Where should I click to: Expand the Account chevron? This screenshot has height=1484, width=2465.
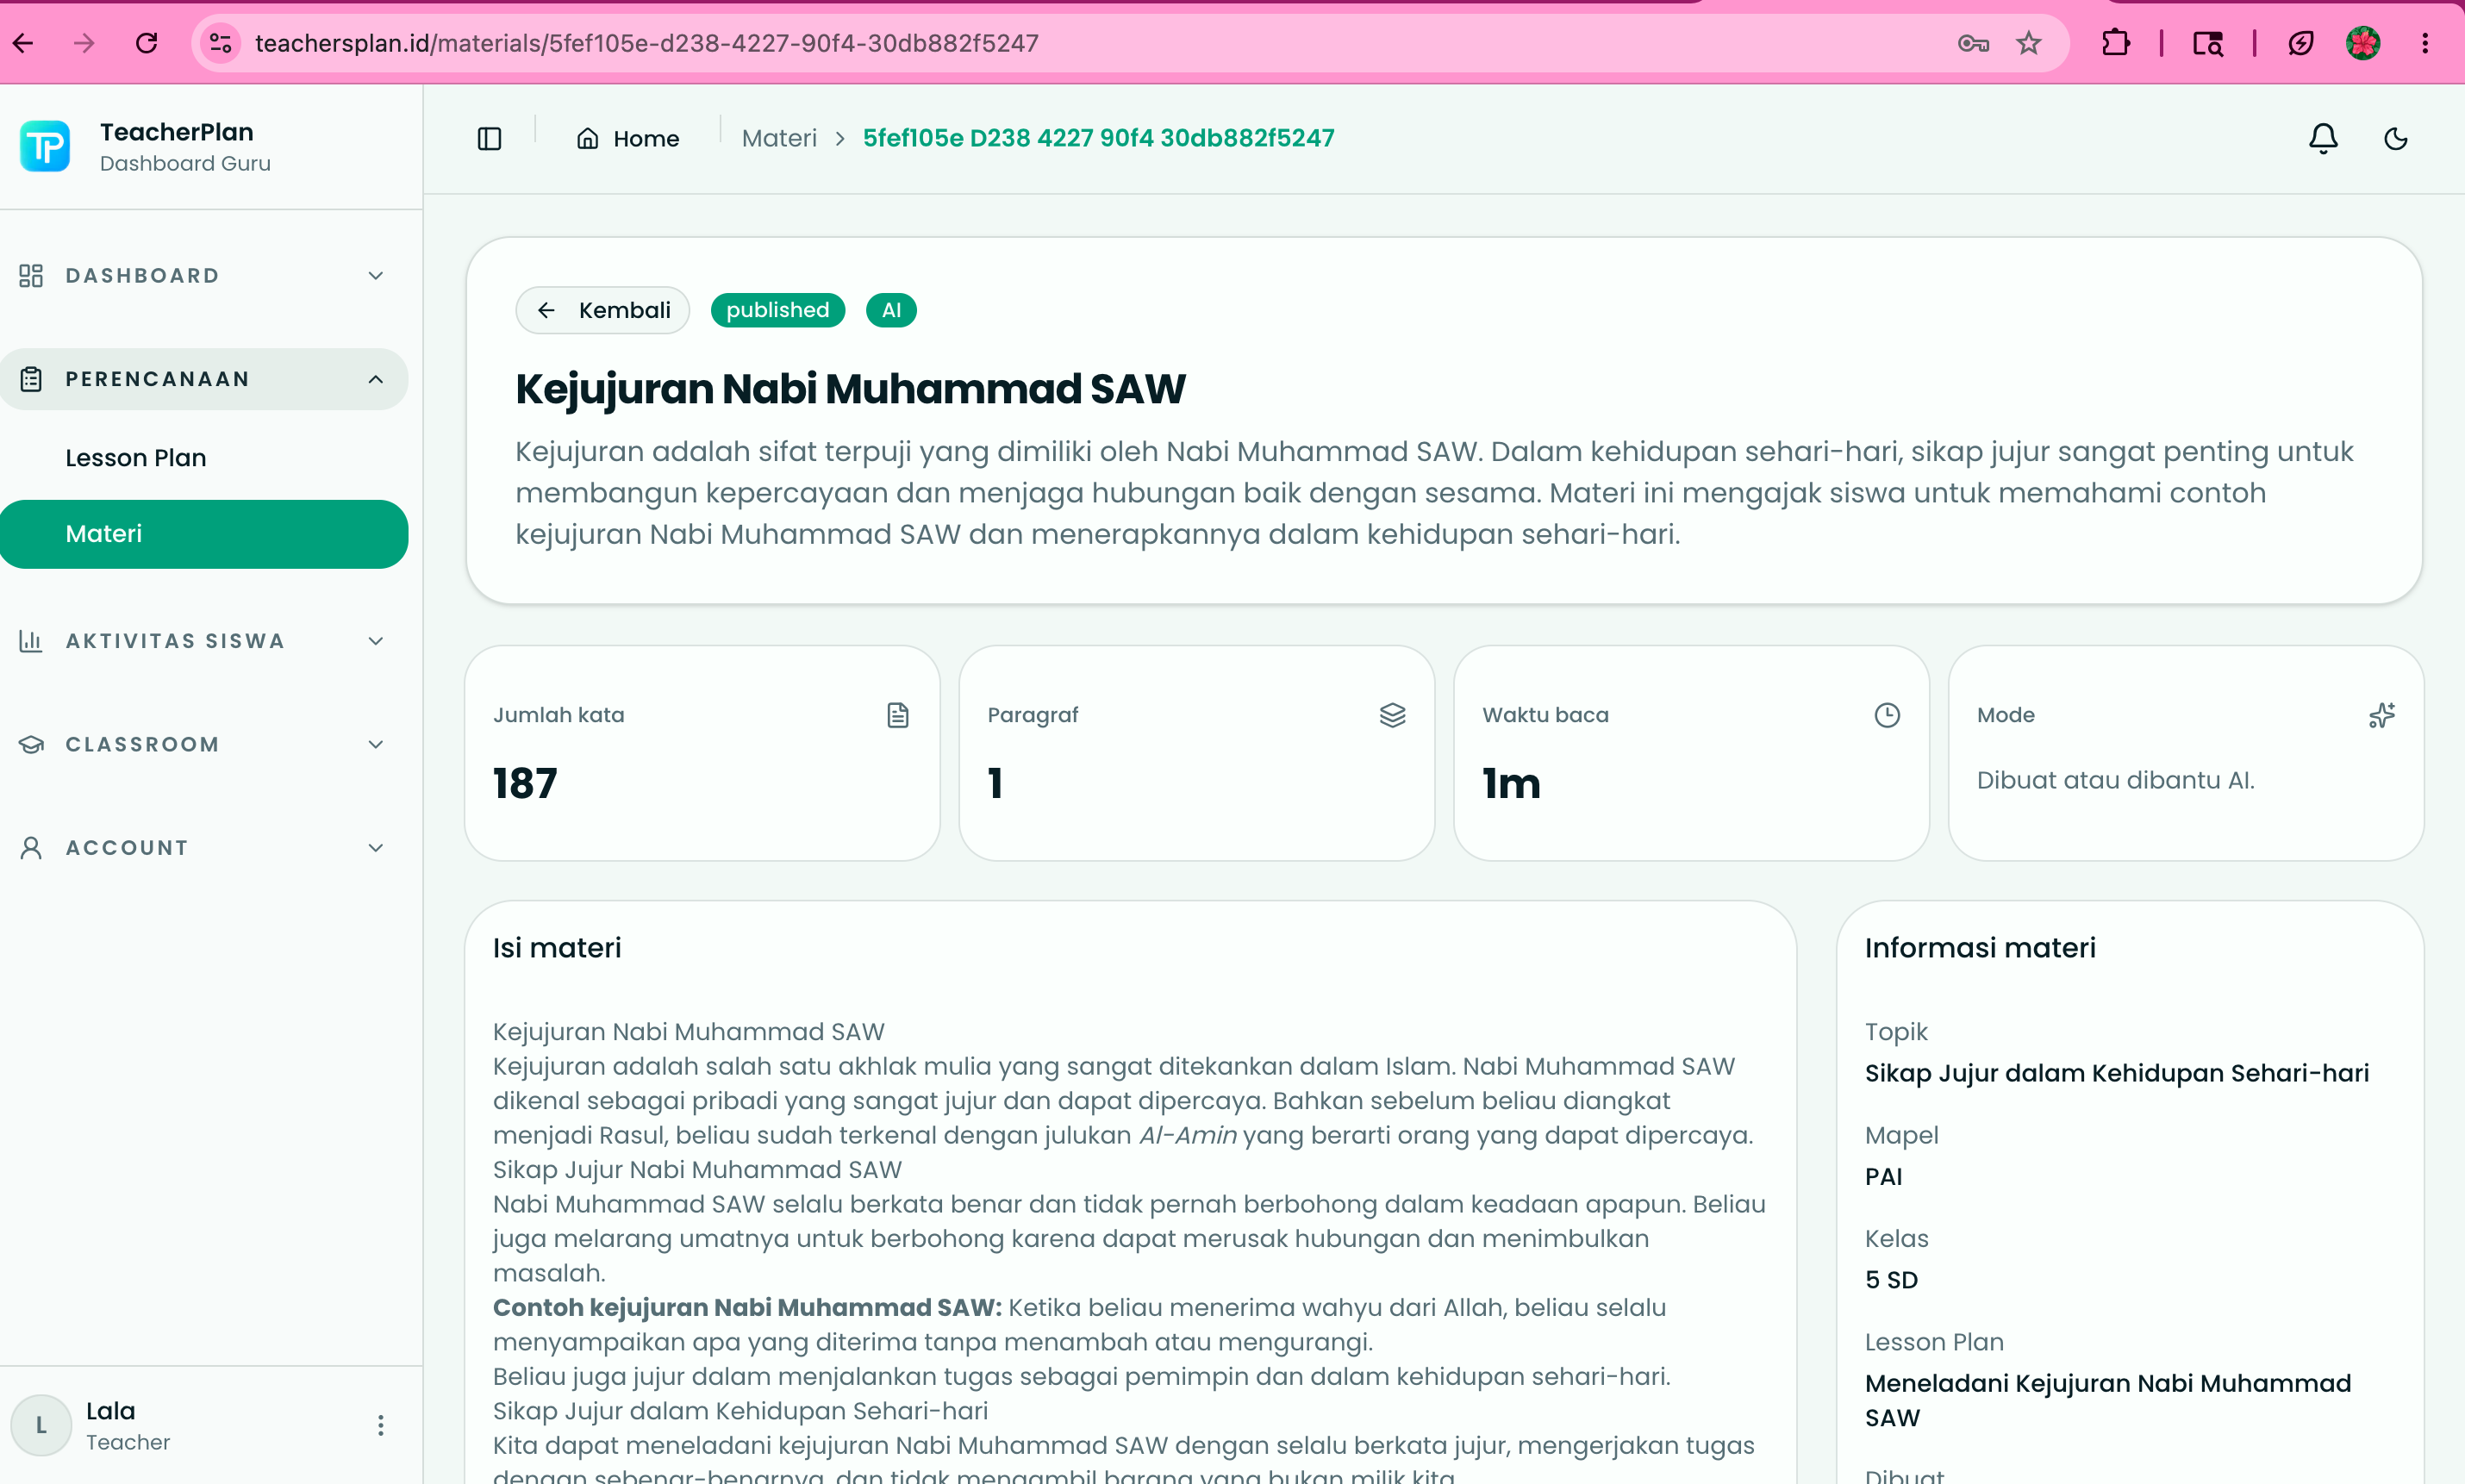tap(376, 848)
